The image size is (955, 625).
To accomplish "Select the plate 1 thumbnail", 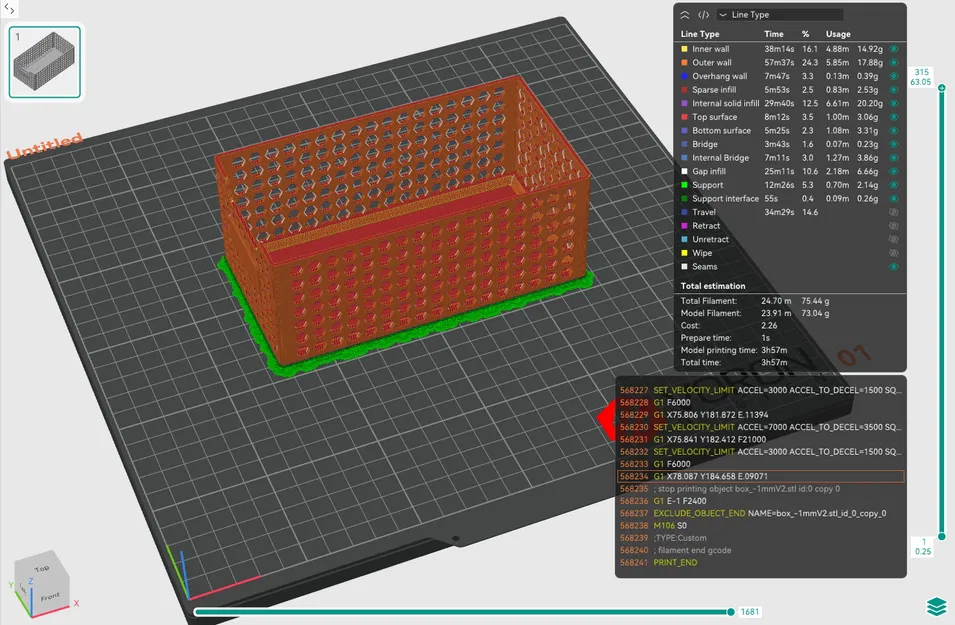I will pyautogui.click(x=44, y=63).
